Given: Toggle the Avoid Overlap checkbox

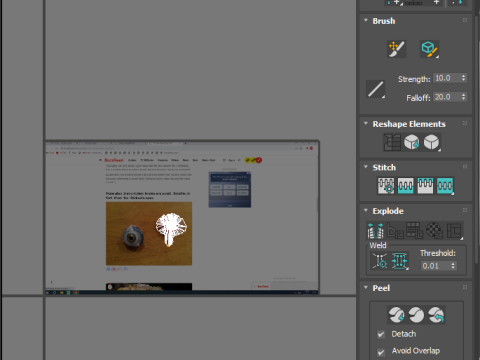Looking at the screenshot, I should 381,352.
